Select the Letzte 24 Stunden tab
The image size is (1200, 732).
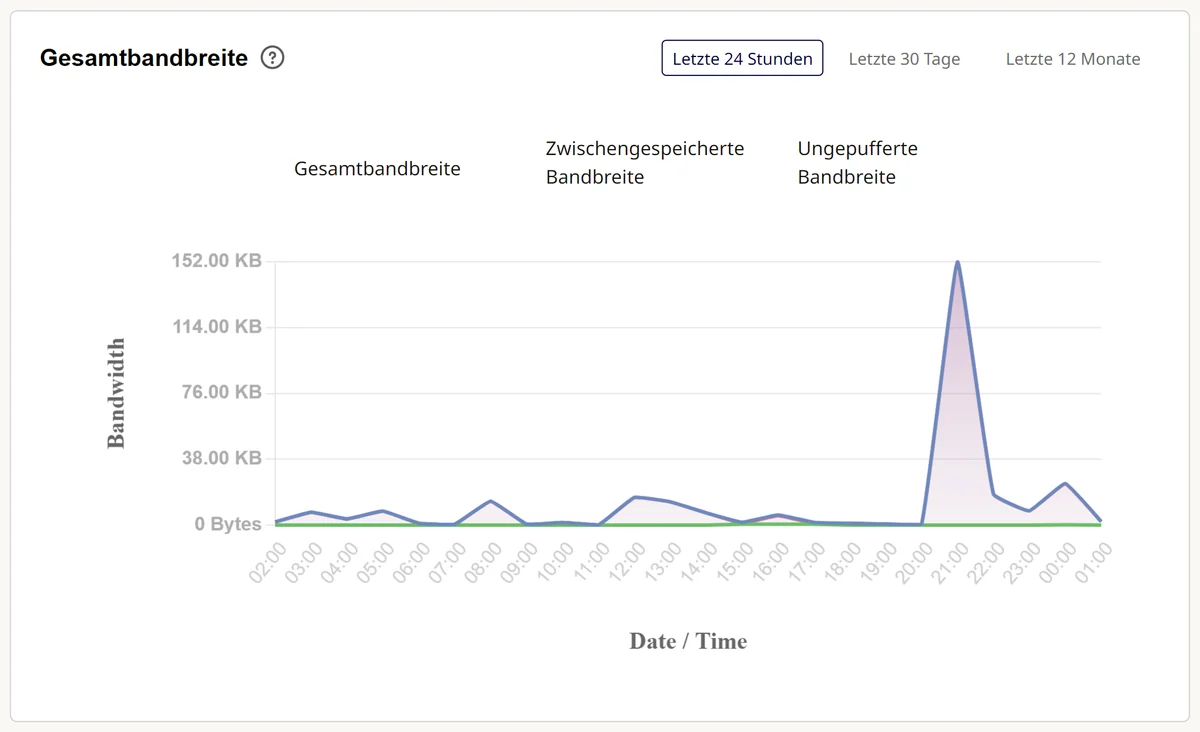(x=742, y=58)
